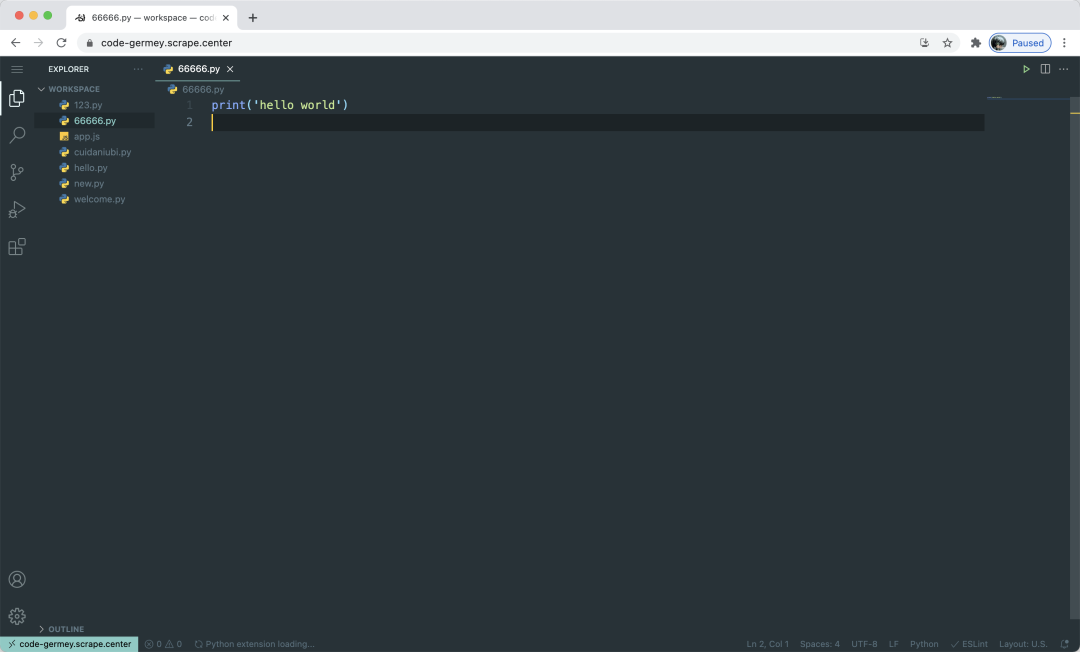Open the Manage settings gear menu
Viewport: 1080px width, 652px height.
pos(16,615)
